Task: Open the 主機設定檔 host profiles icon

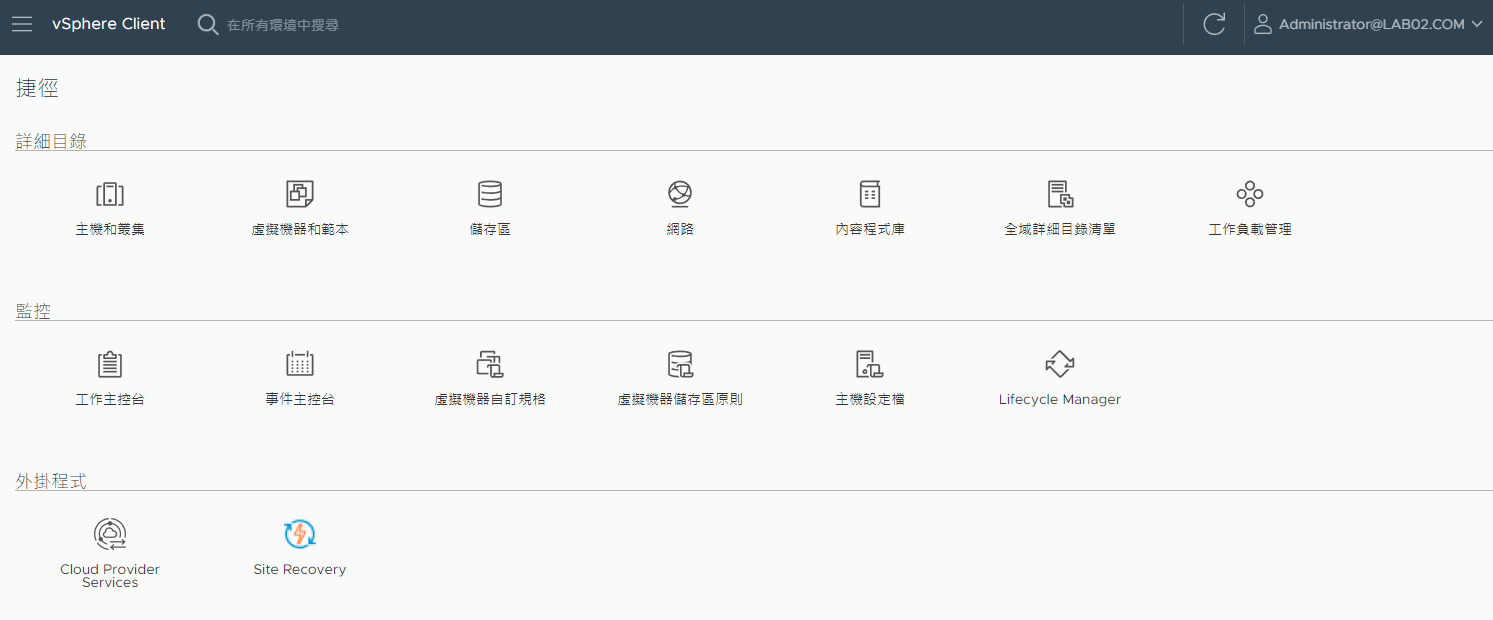Action: pos(870,364)
